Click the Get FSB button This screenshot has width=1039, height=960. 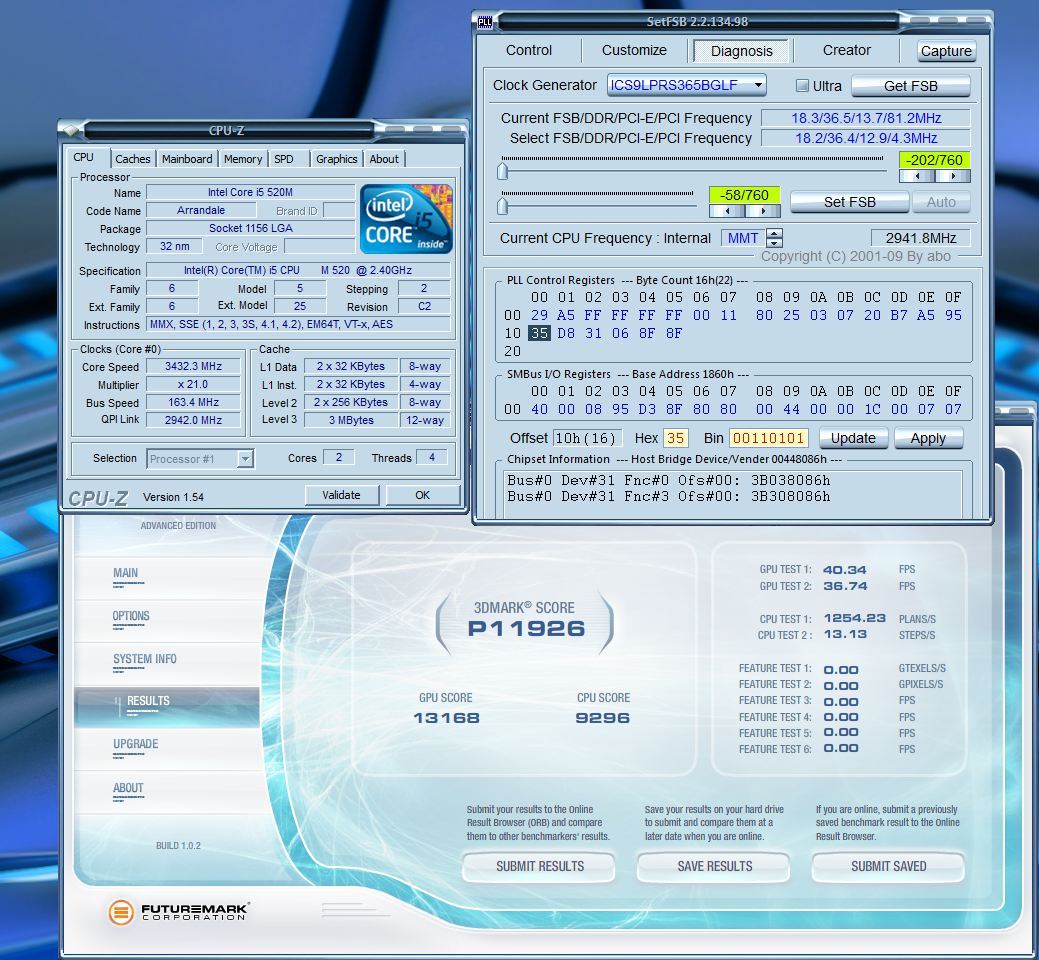click(x=910, y=86)
